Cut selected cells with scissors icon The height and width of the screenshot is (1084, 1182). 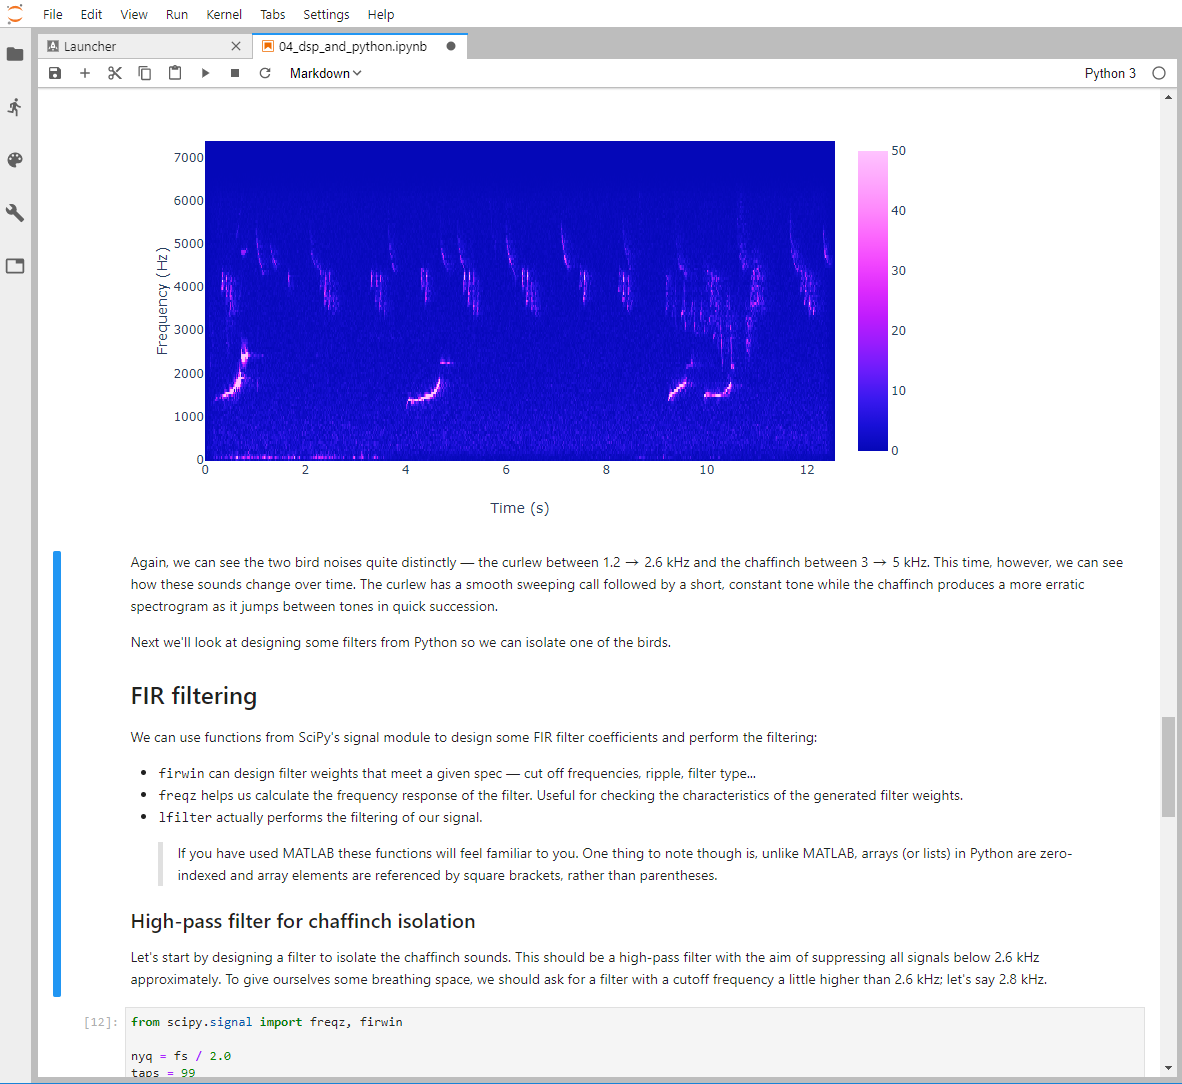(115, 73)
